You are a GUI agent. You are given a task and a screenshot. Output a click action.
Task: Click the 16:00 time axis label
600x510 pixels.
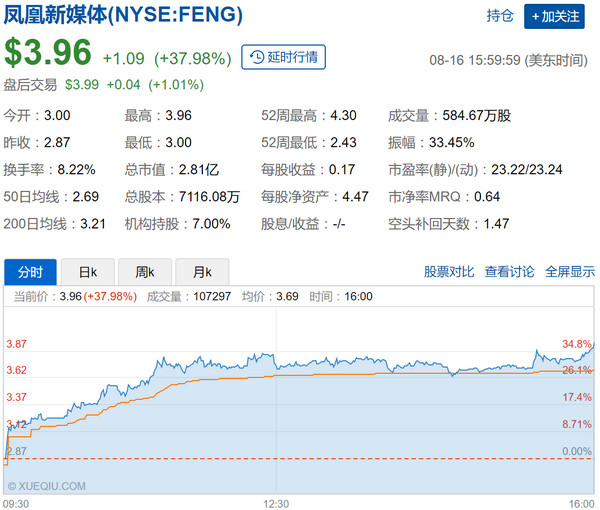(x=582, y=502)
